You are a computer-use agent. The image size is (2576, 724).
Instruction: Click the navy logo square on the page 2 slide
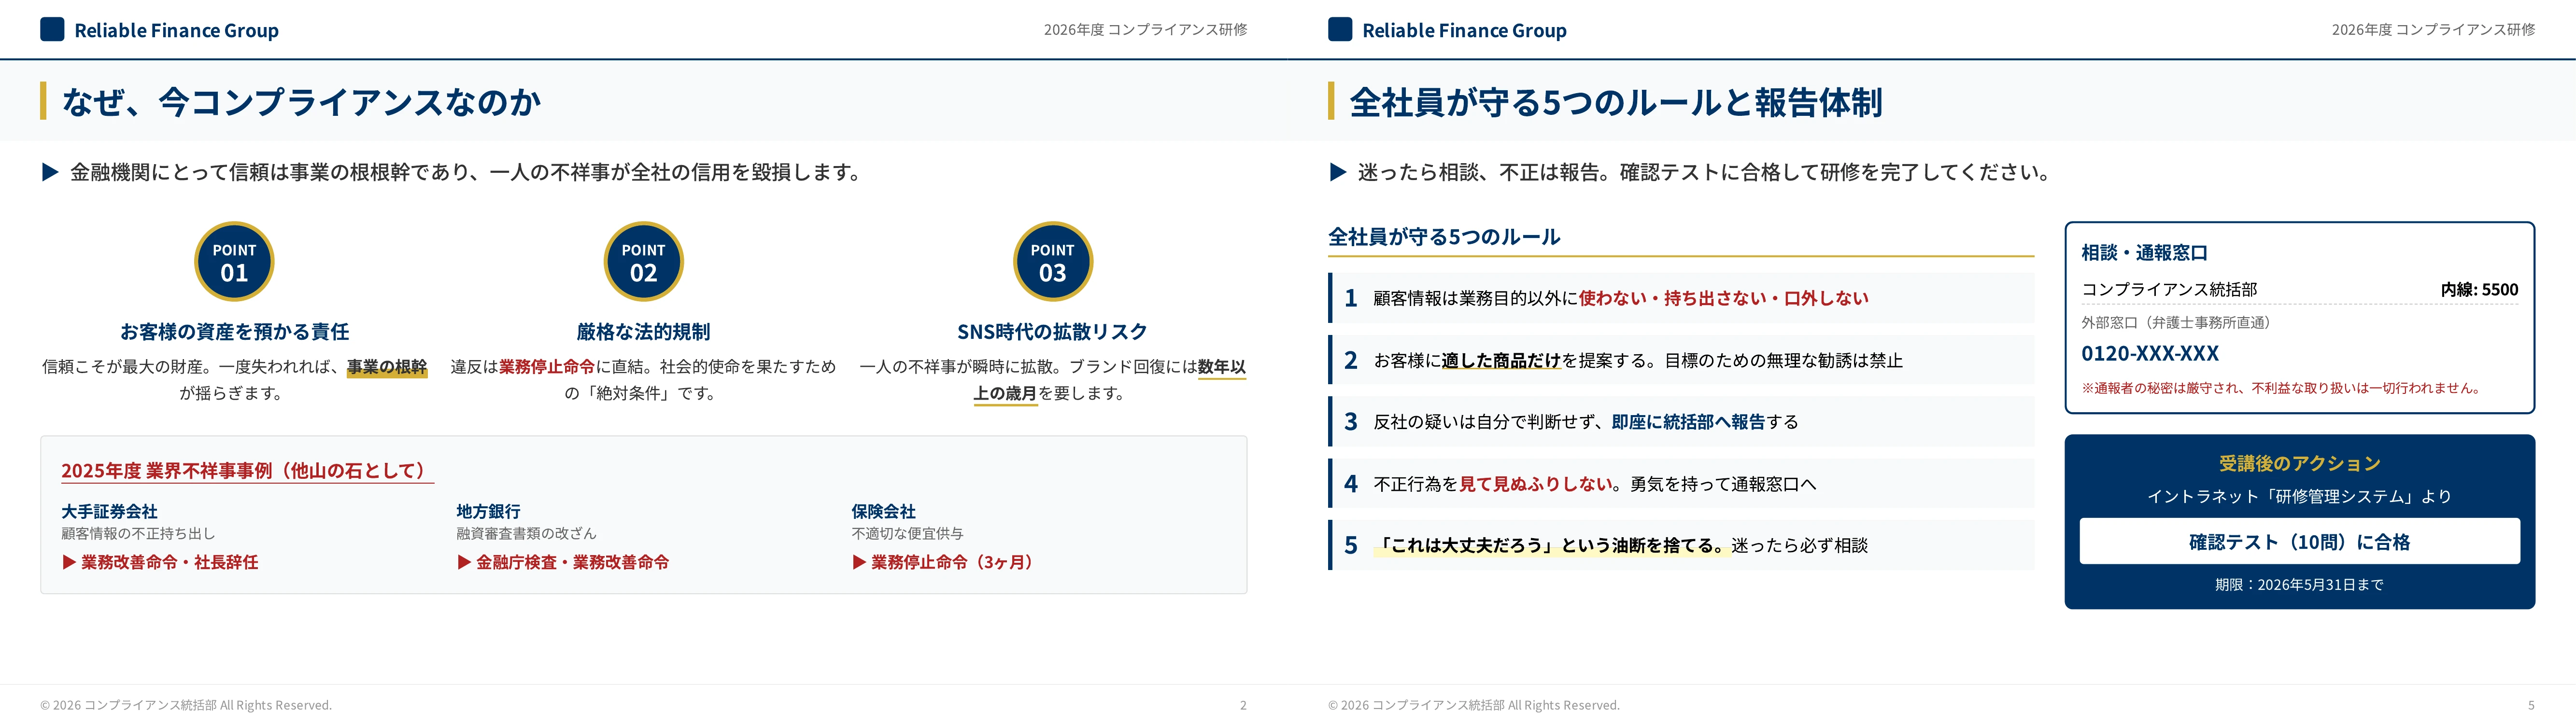52,29
